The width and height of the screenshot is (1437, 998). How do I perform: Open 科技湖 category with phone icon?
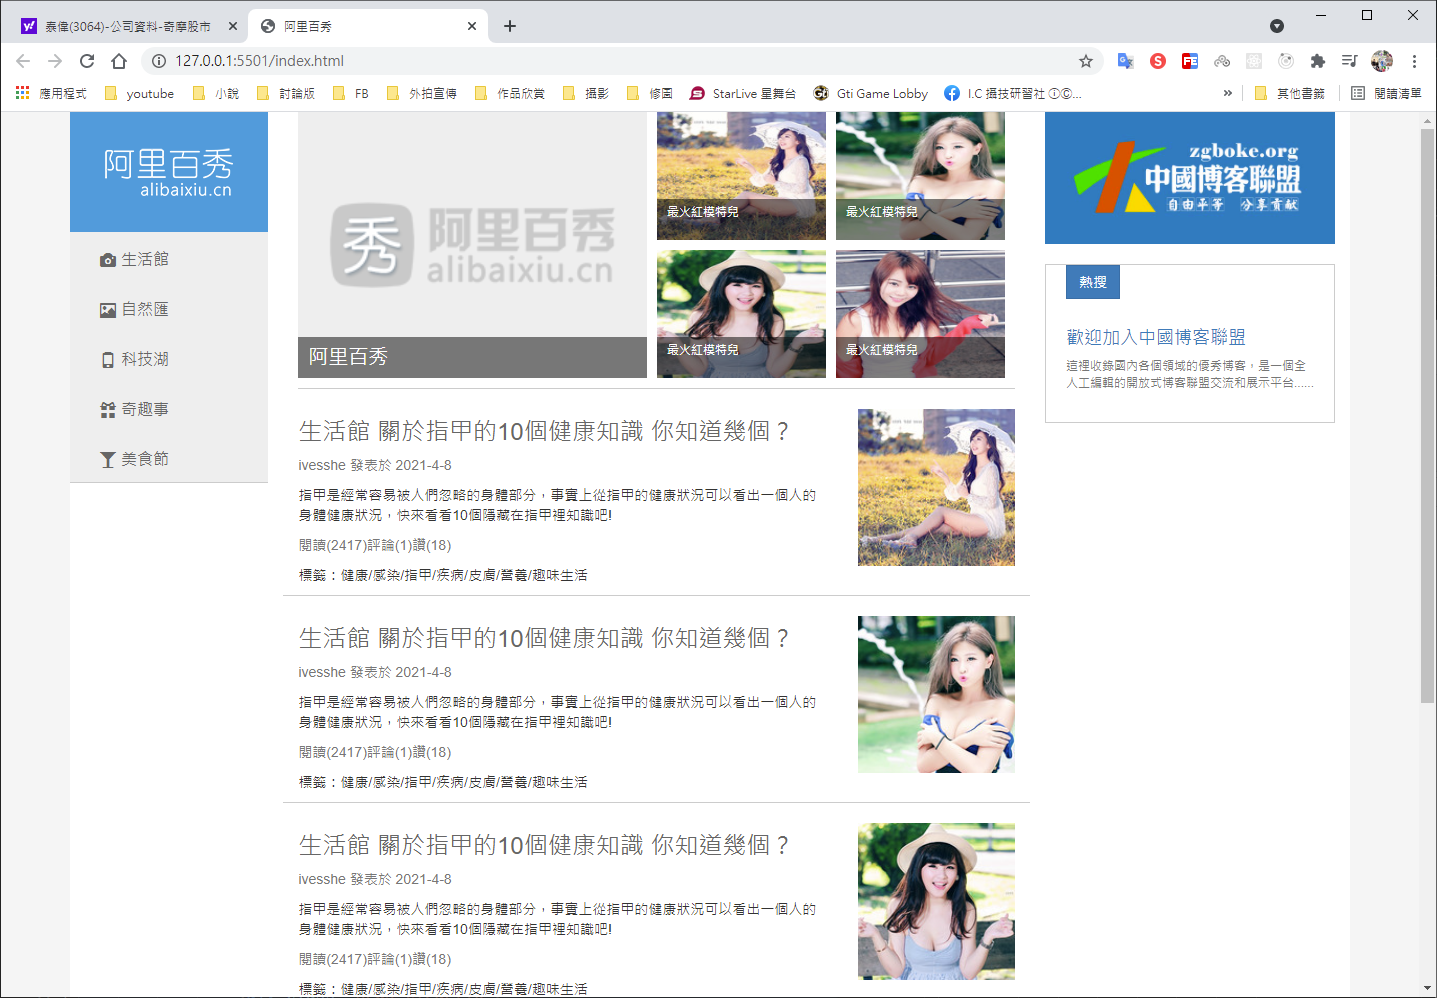134,359
